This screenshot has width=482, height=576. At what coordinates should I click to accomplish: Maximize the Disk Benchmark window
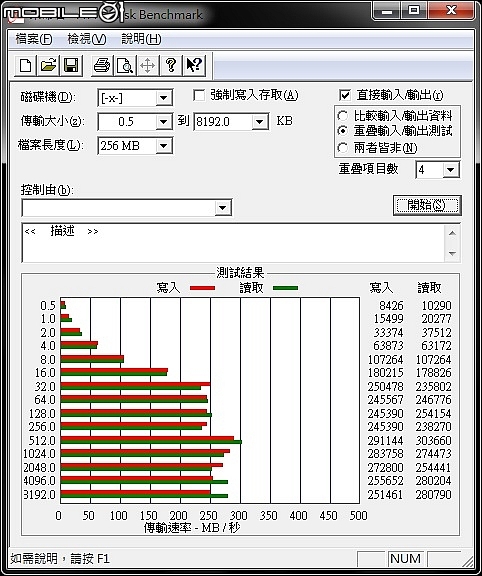click(x=414, y=11)
